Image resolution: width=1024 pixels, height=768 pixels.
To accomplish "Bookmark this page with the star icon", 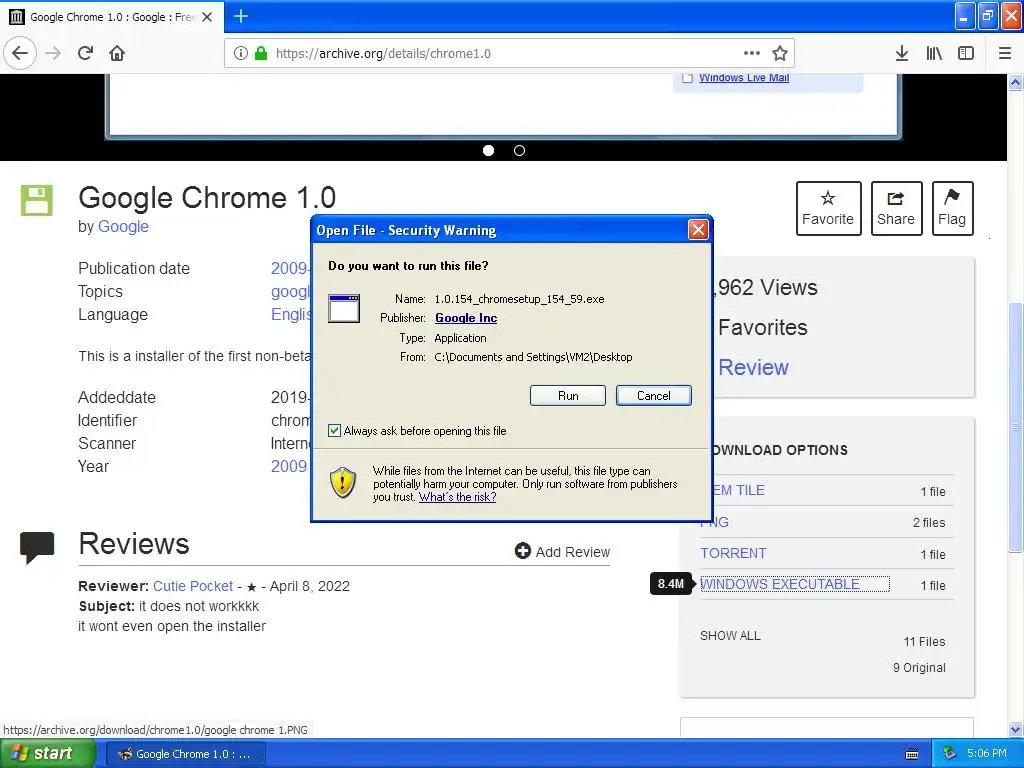I will (x=780, y=53).
